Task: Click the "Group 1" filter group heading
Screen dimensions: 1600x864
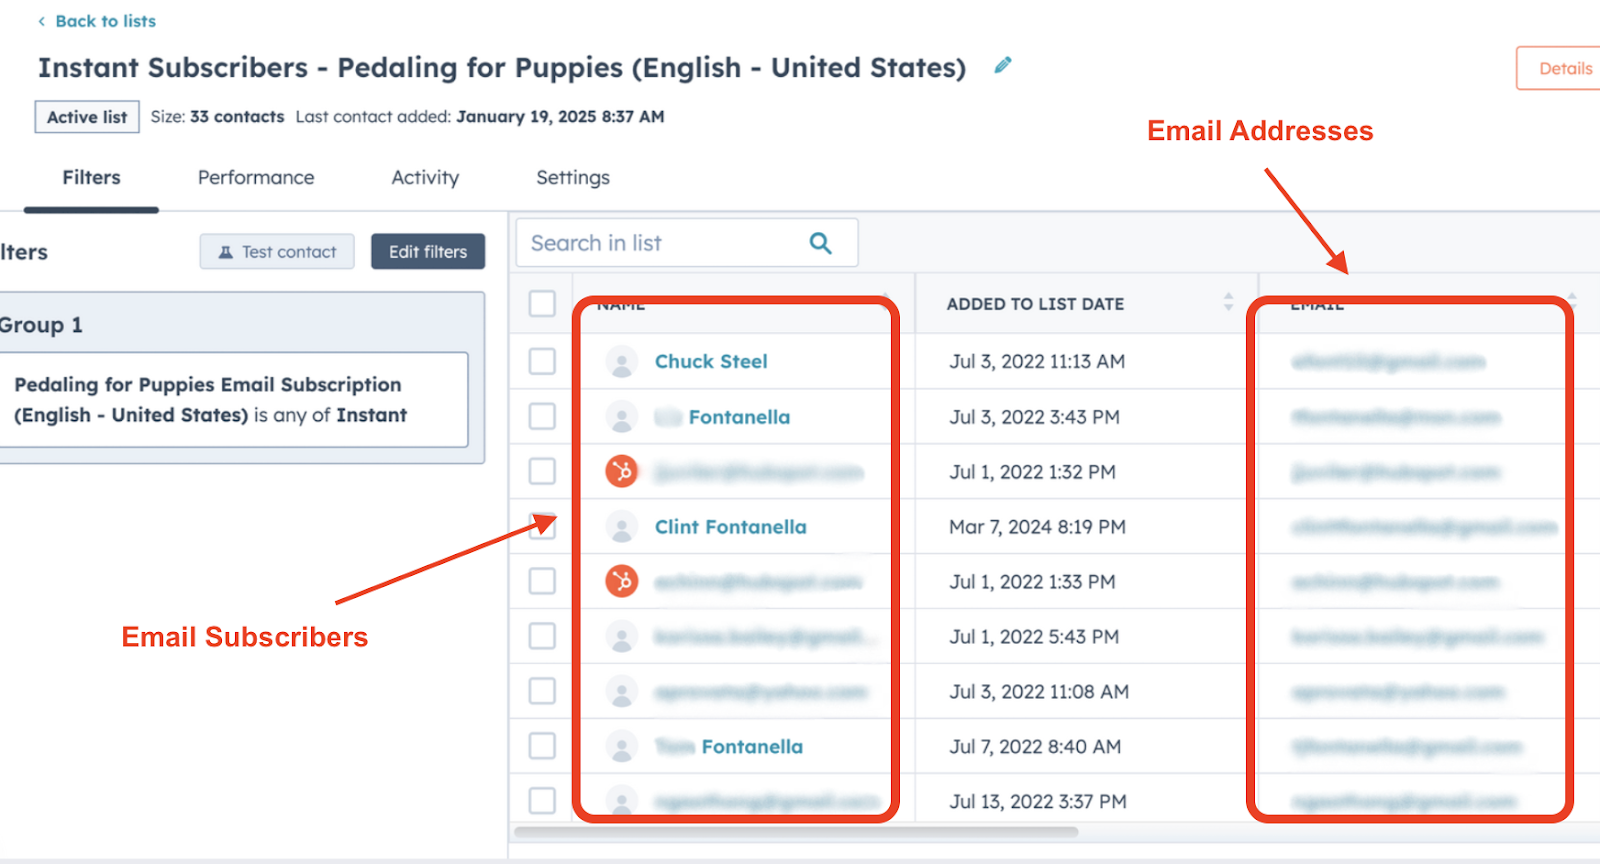Action: [41, 325]
